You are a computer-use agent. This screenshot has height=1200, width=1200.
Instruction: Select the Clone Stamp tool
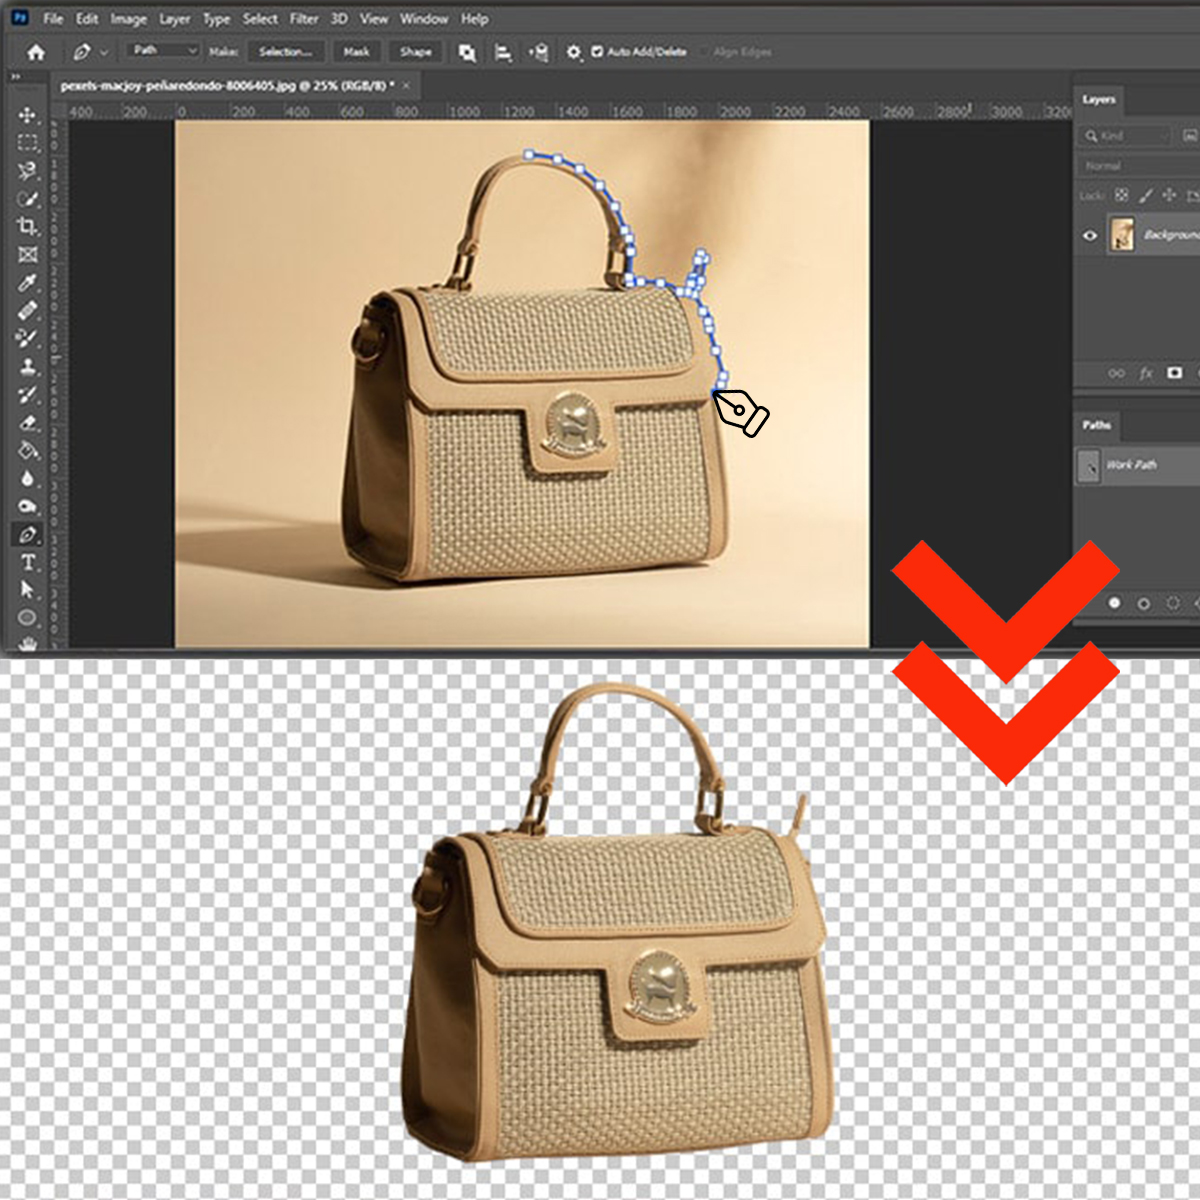pos(27,366)
